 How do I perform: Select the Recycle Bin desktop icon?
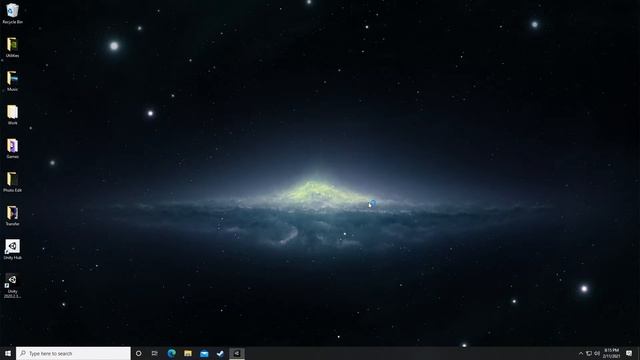pyautogui.click(x=12, y=13)
